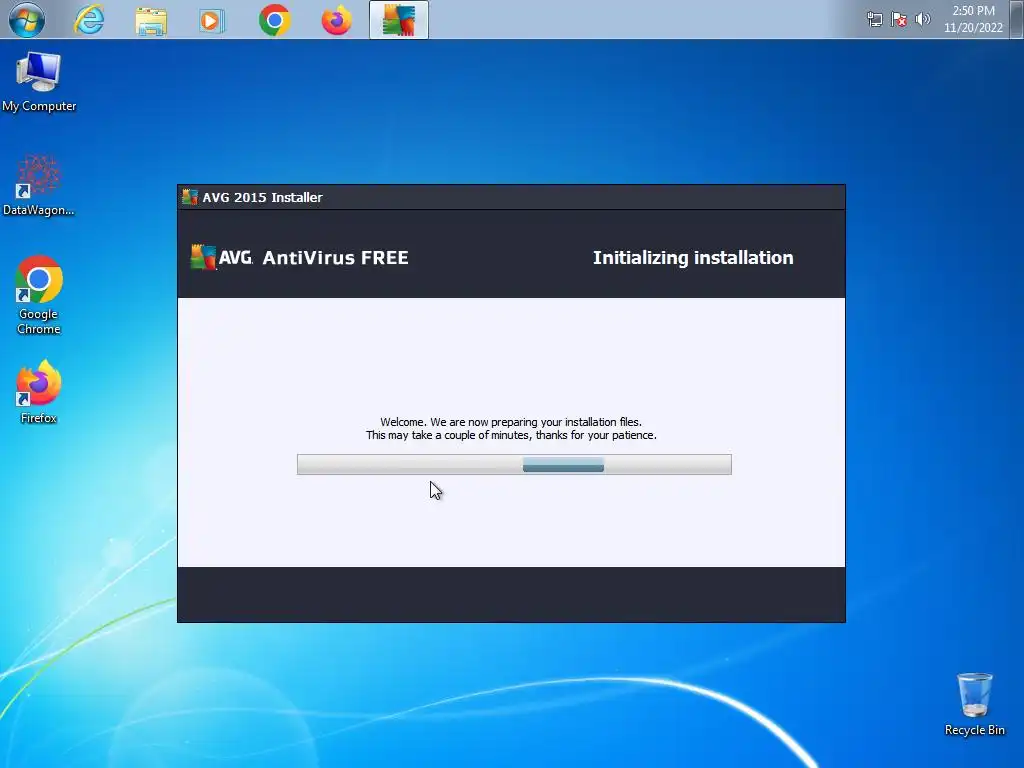Image resolution: width=1024 pixels, height=768 pixels.
Task: Click the network tray icon
Action: point(874,20)
